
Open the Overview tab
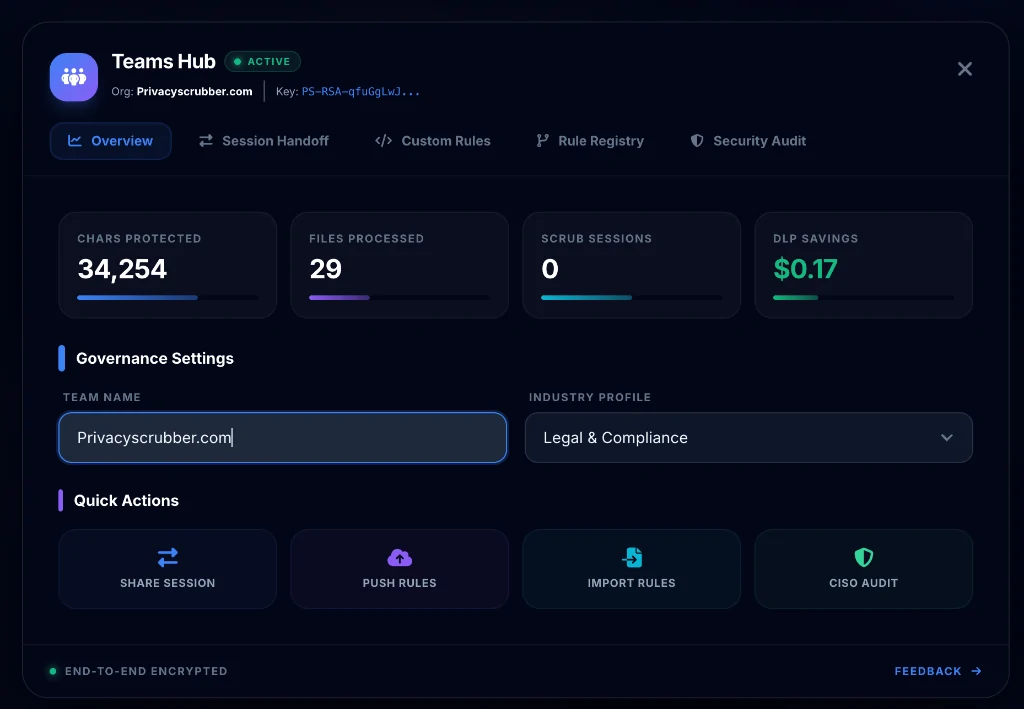[x=110, y=140]
